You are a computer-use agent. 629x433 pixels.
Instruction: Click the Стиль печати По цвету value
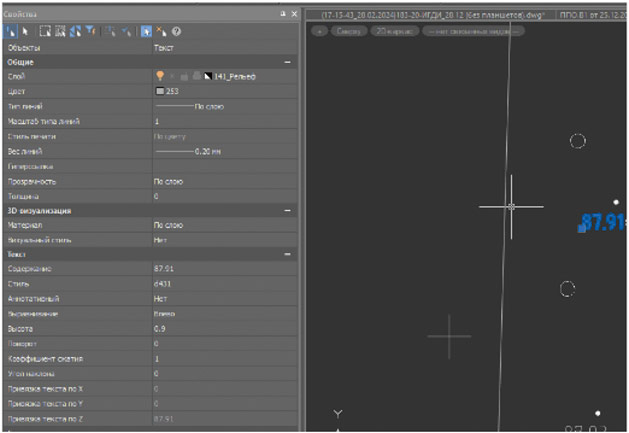tap(225, 136)
